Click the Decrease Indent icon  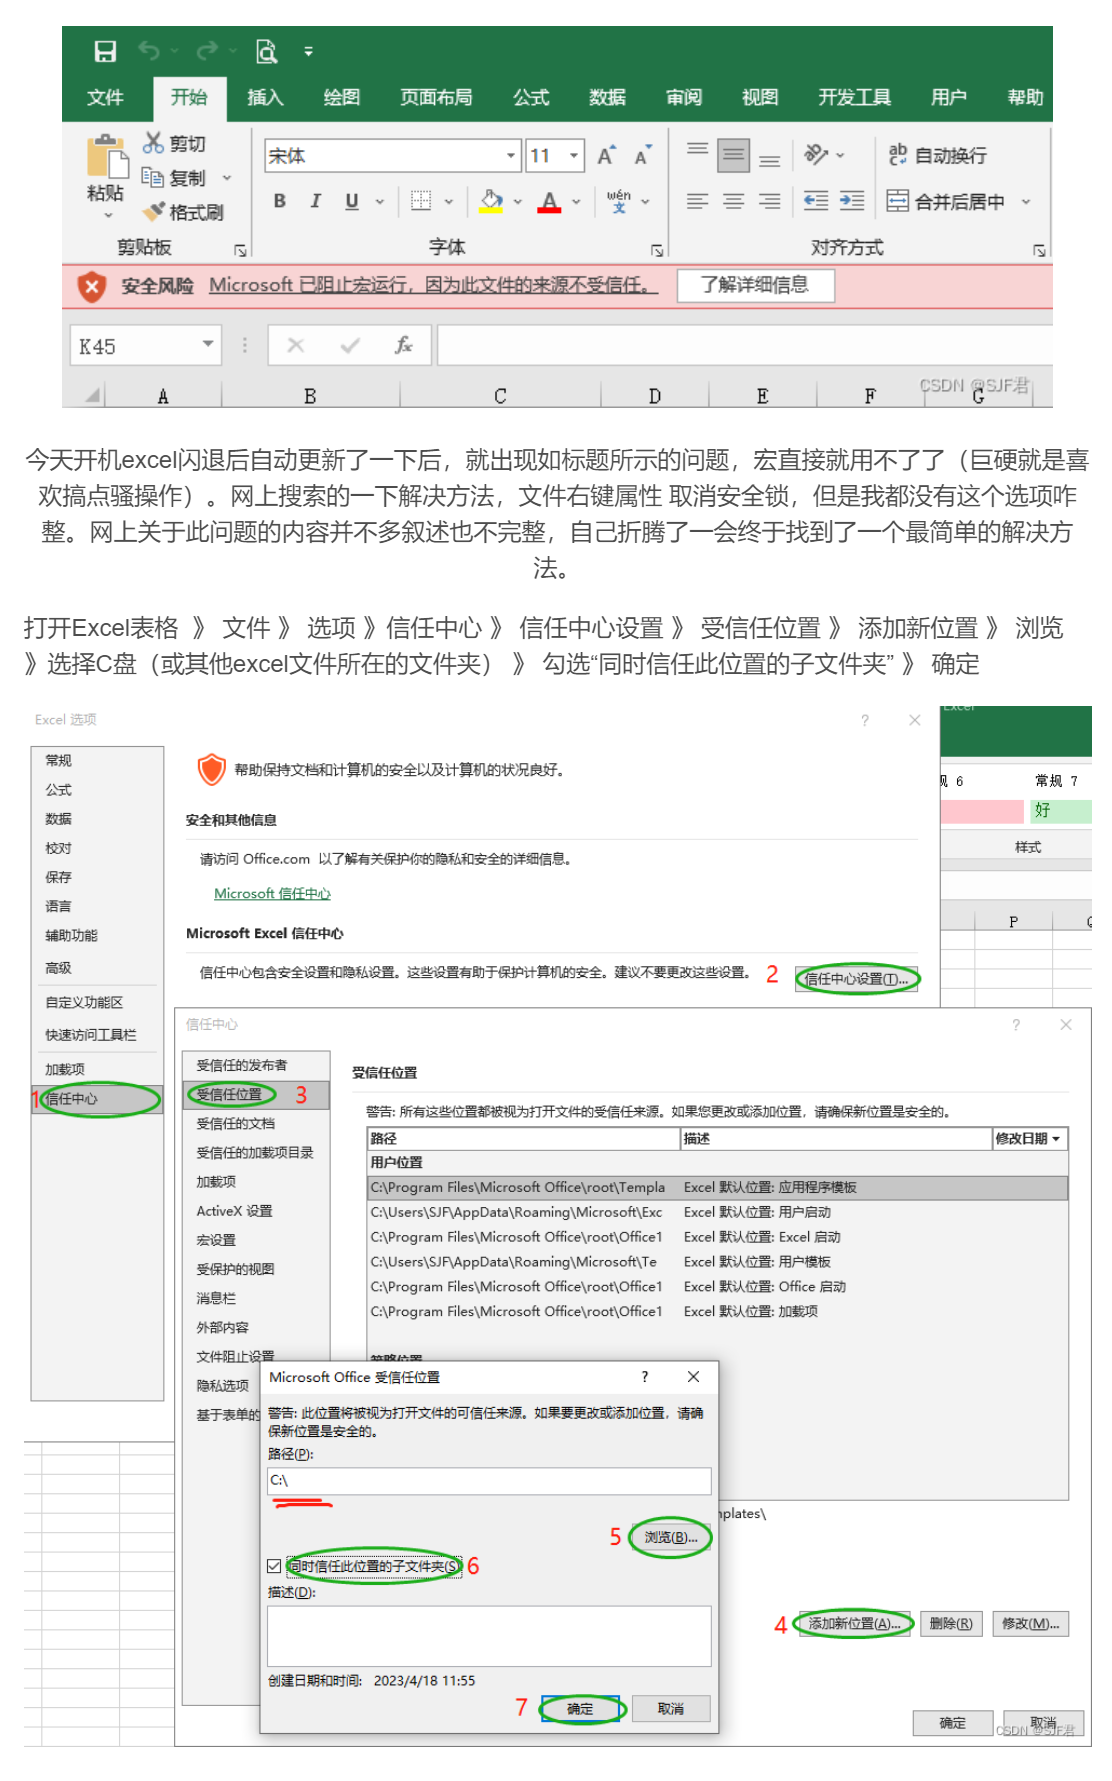pos(816,201)
